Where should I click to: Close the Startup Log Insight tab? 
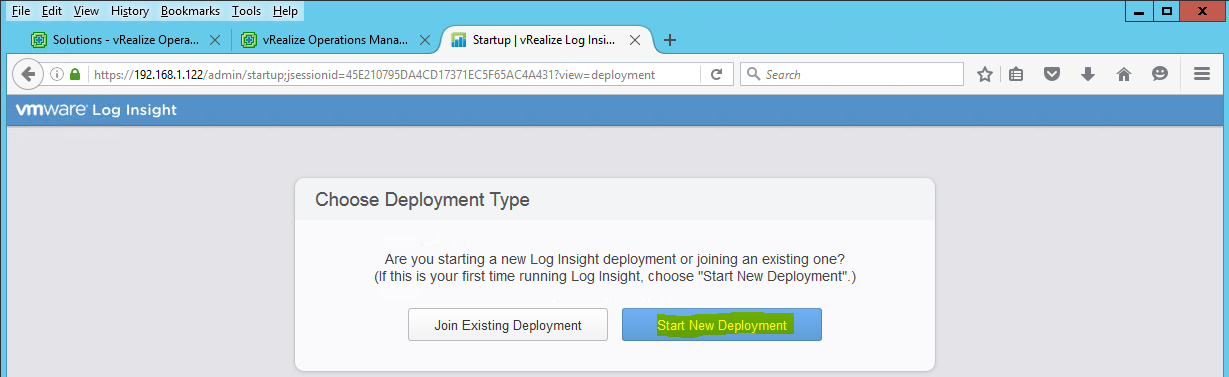pyautogui.click(x=635, y=40)
